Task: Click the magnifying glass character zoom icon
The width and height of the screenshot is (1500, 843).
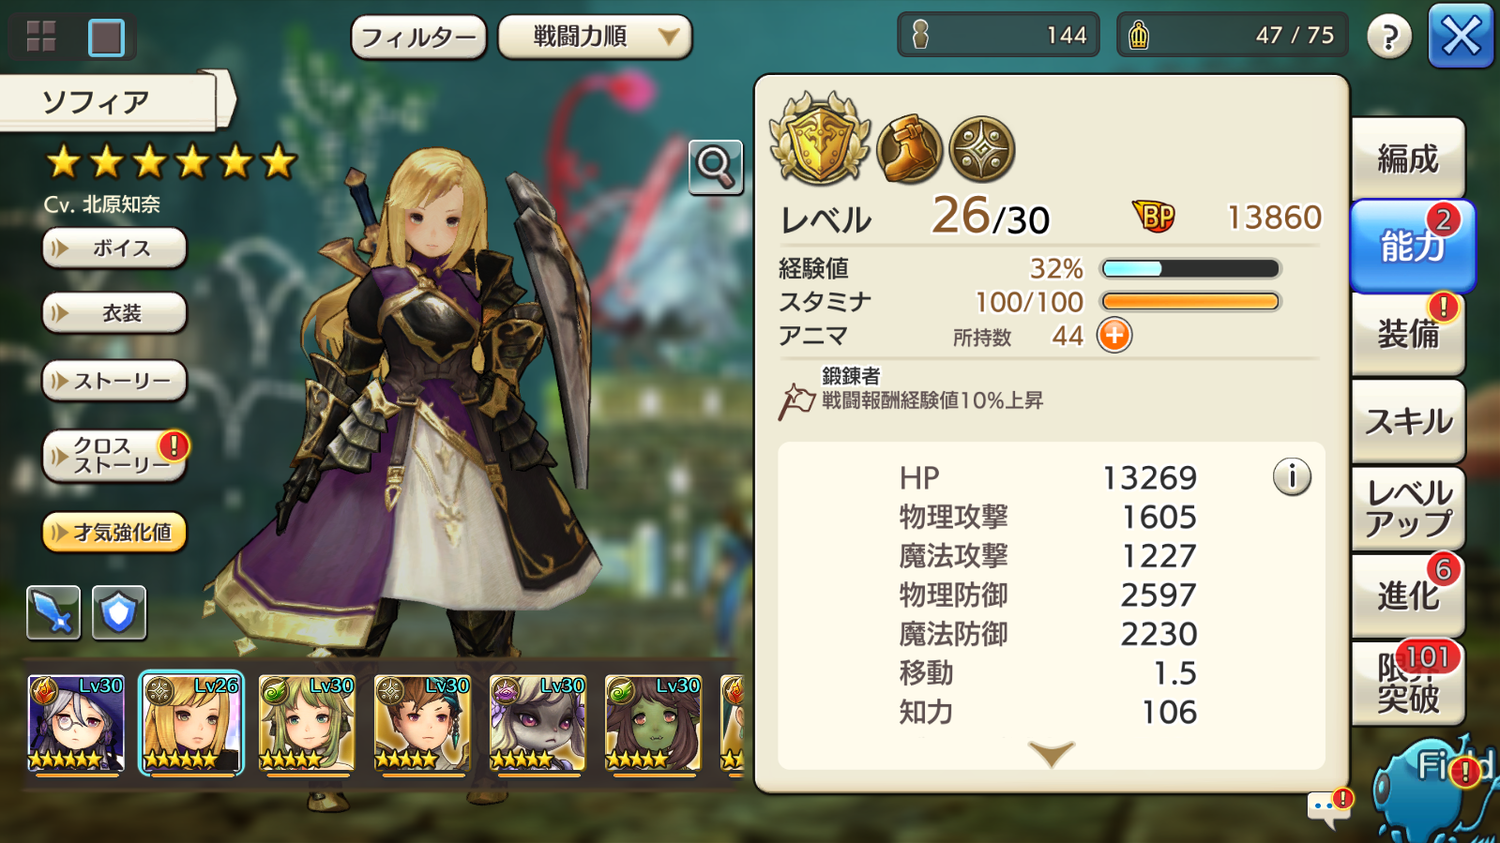Action: point(715,167)
